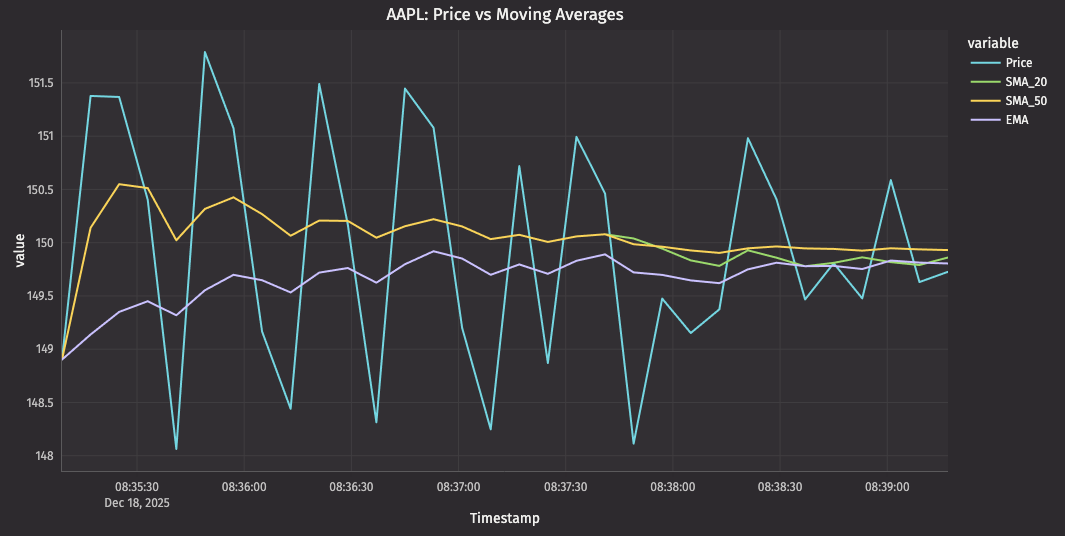Toggle SMA_50 legend item visibility
The image size is (1065, 536).
(1026, 101)
